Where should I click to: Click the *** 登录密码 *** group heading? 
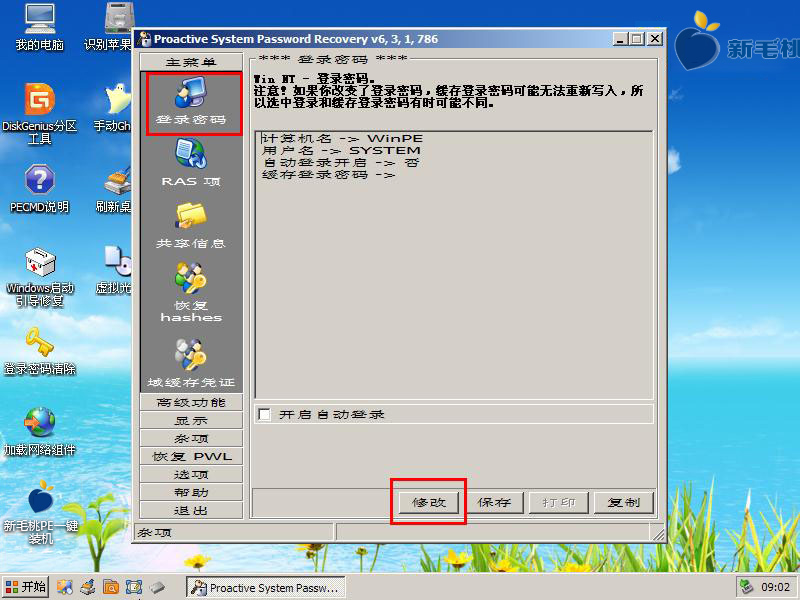pyautogui.click(x=333, y=59)
